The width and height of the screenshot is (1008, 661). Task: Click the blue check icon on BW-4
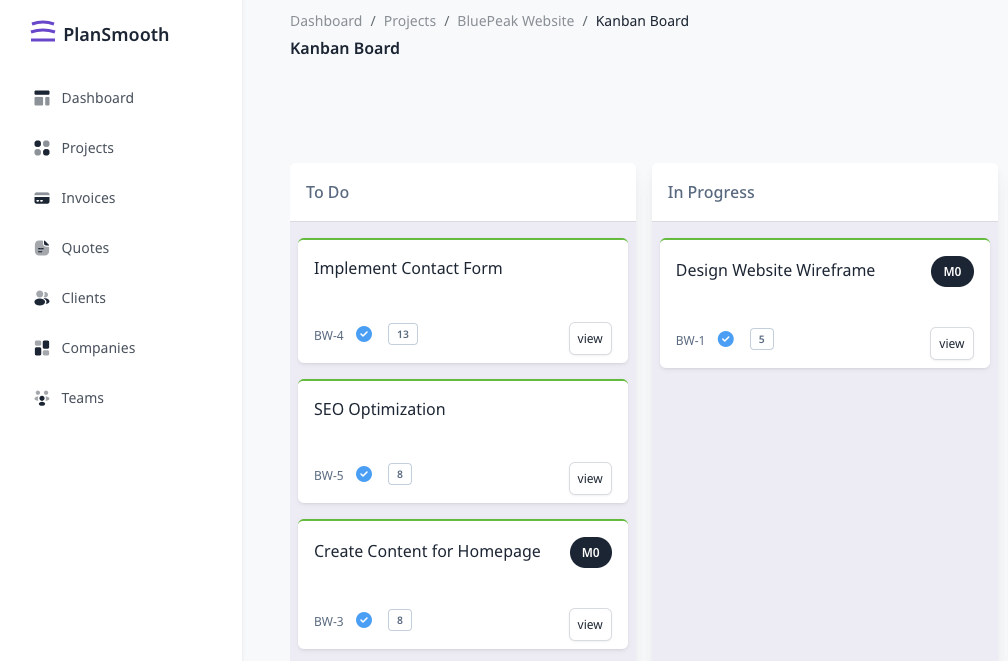coord(364,334)
